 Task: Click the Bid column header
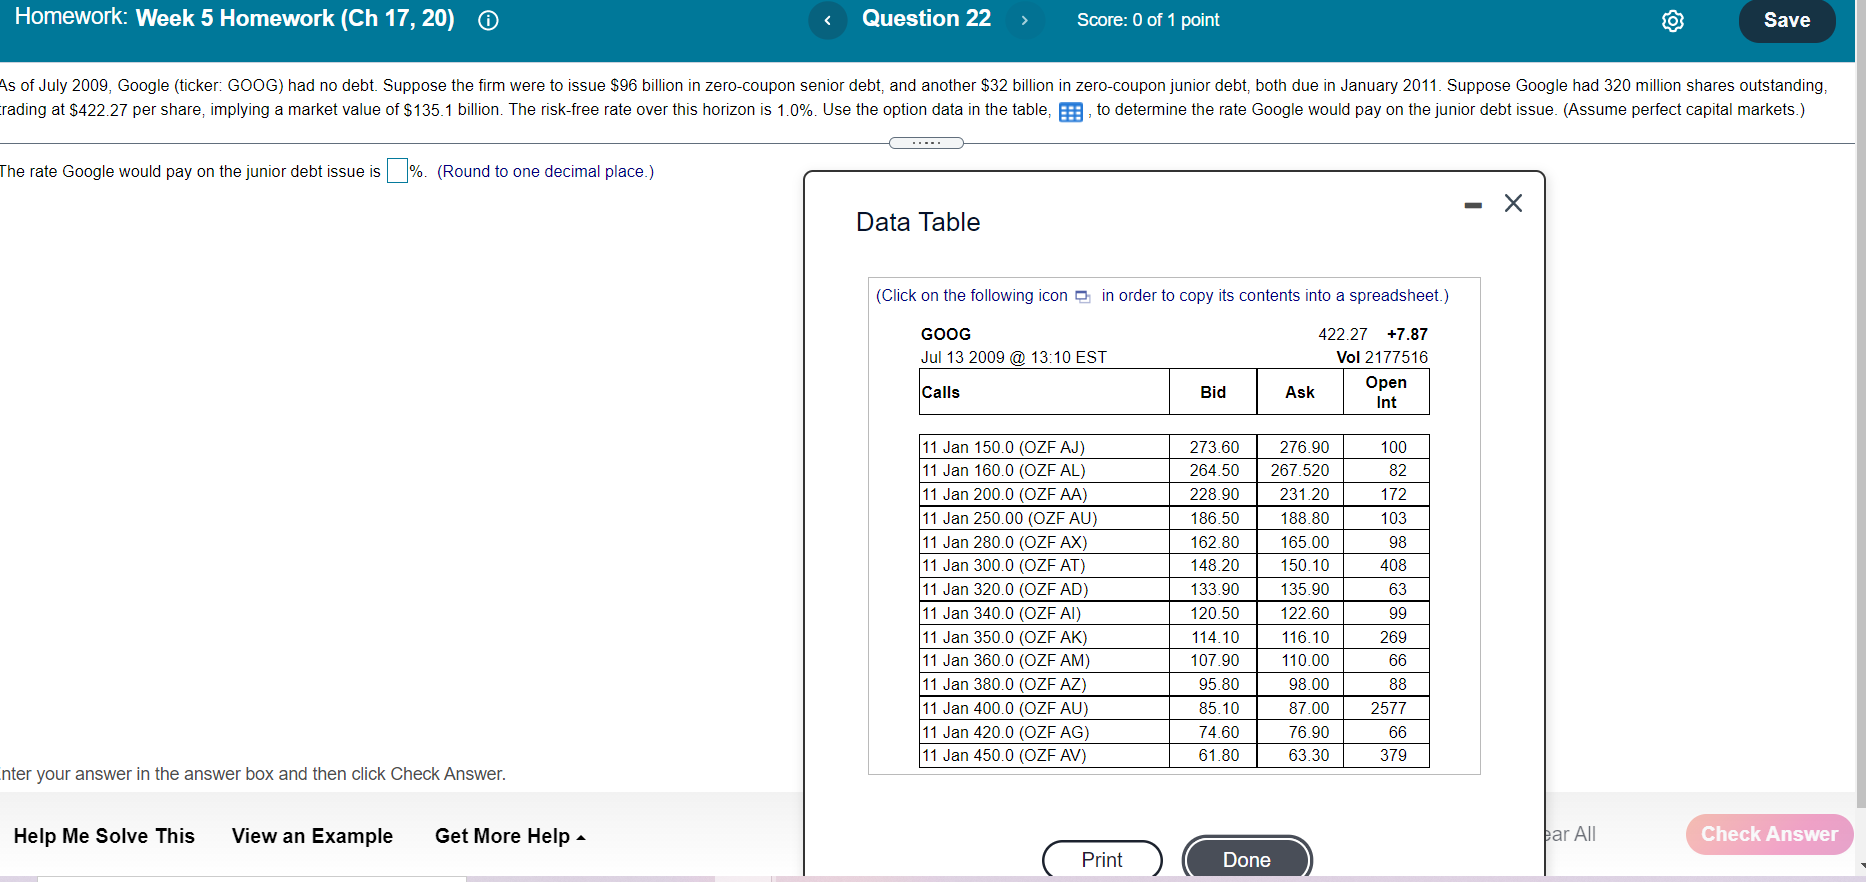(1213, 392)
